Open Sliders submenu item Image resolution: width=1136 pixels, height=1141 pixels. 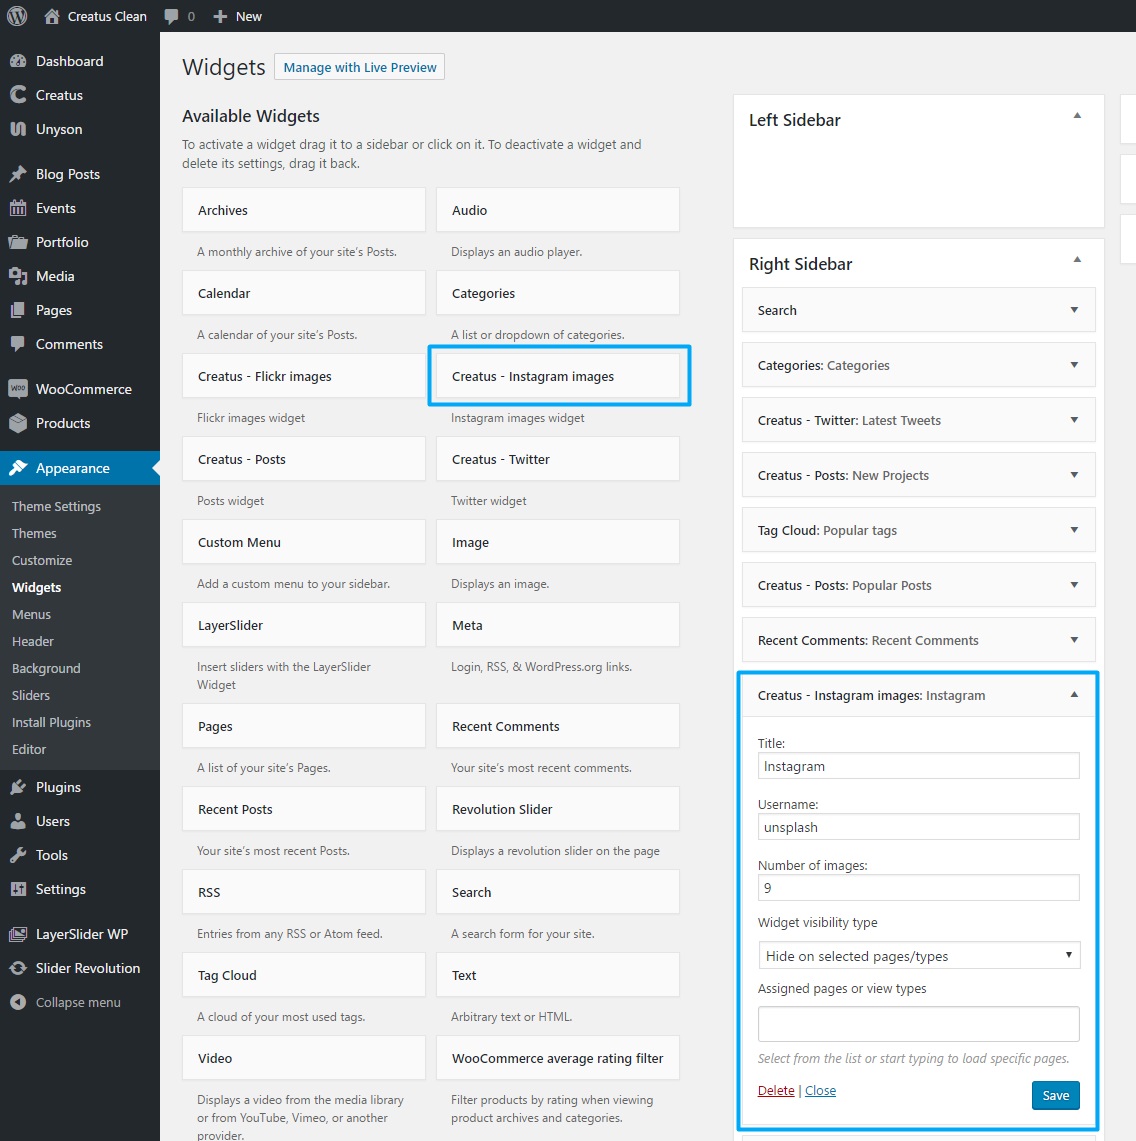tap(31, 695)
